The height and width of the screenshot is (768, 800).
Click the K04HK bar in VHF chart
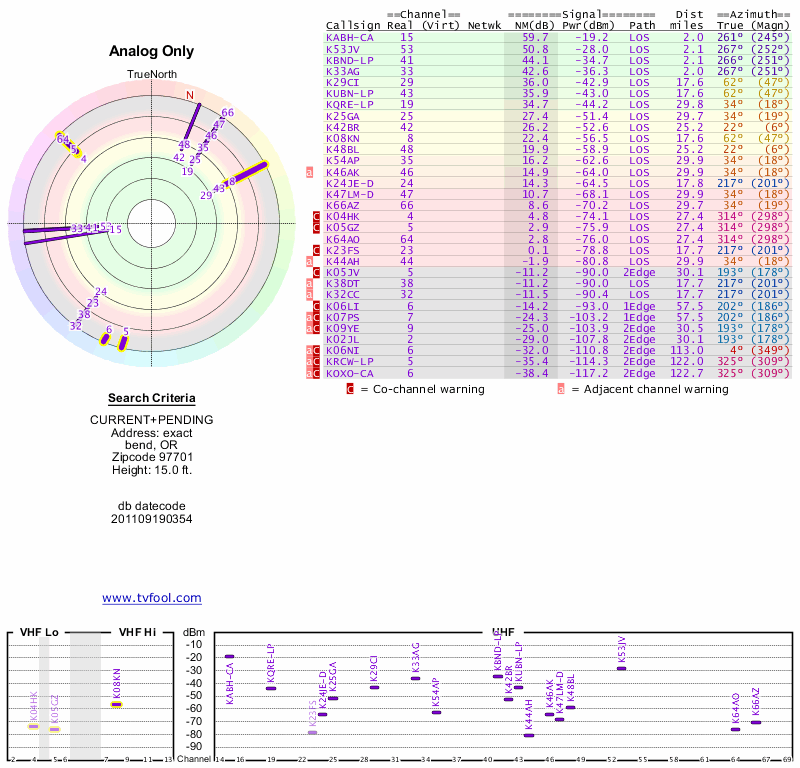[x=34, y=727]
